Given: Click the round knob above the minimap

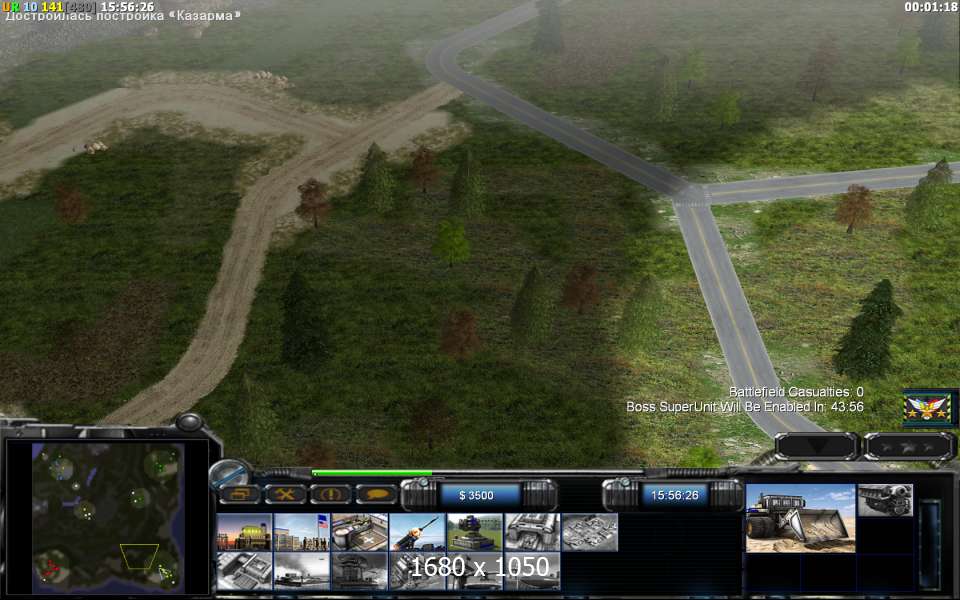Looking at the screenshot, I should (x=190, y=422).
